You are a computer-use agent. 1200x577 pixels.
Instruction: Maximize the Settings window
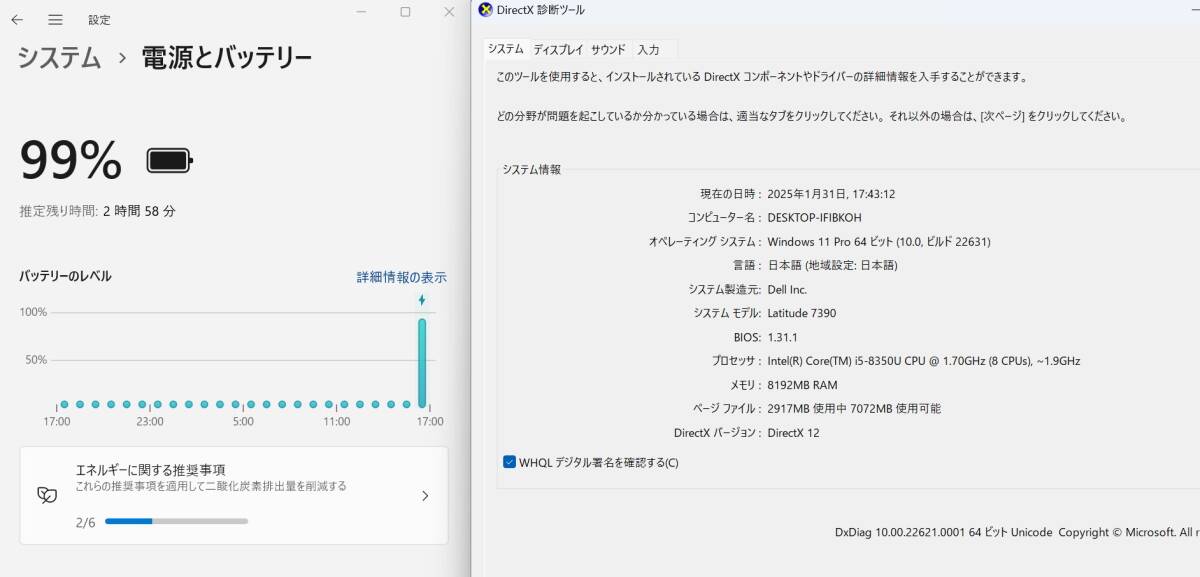point(405,12)
